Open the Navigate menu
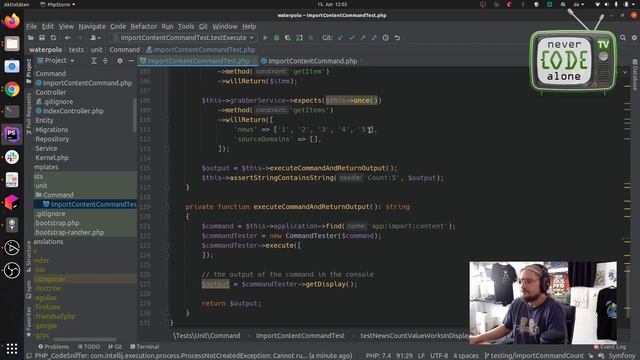The width and height of the screenshot is (640, 360). point(92,27)
